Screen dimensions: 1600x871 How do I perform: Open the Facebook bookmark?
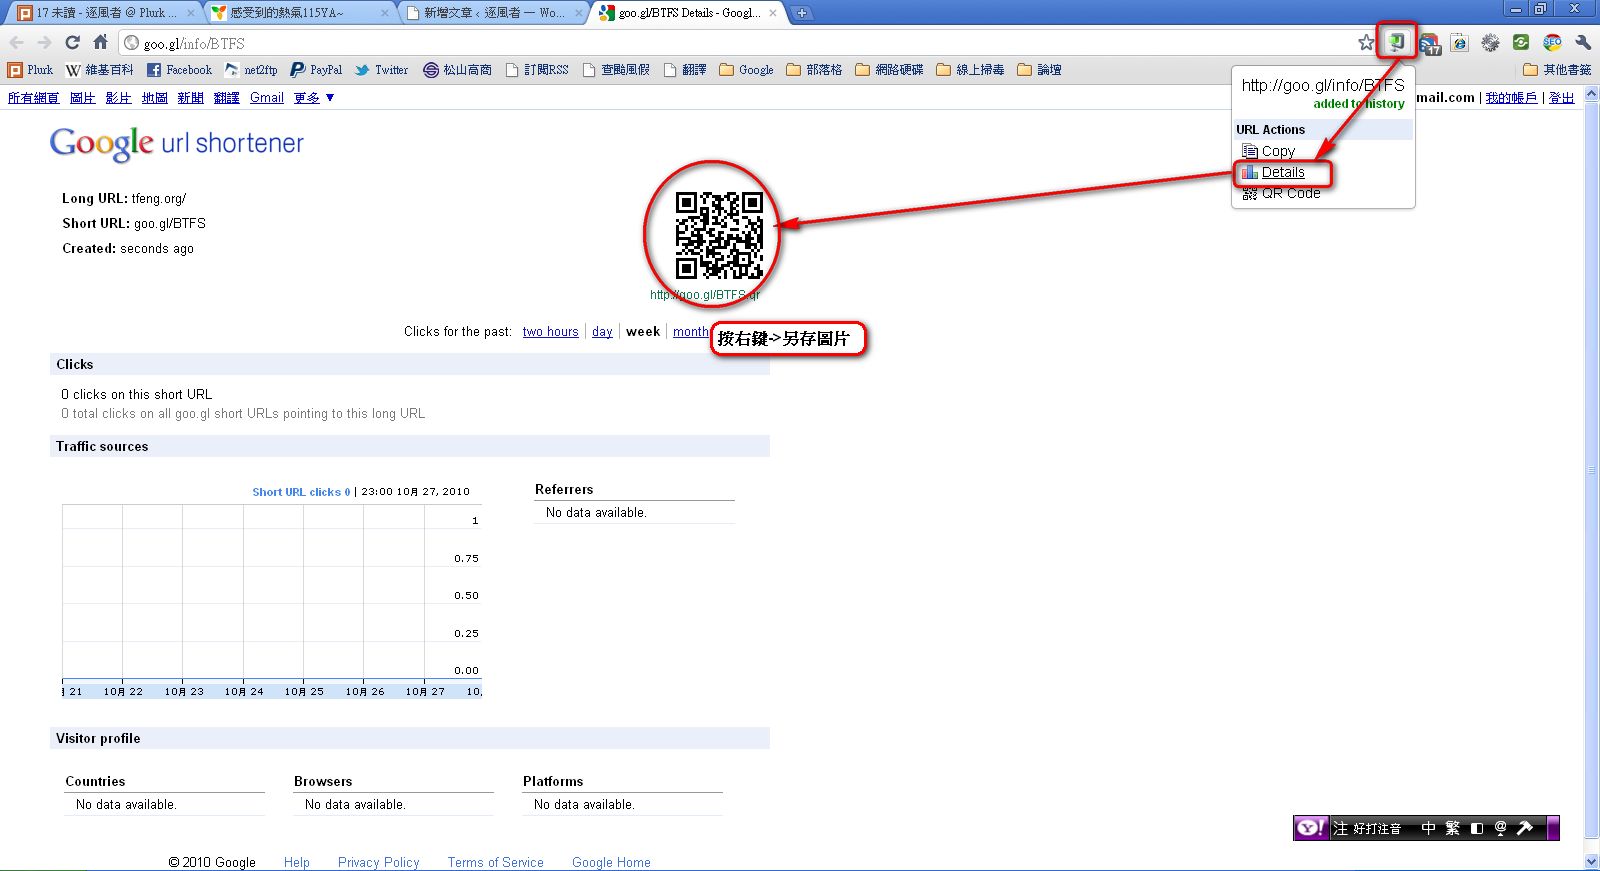[x=179, y=70]
